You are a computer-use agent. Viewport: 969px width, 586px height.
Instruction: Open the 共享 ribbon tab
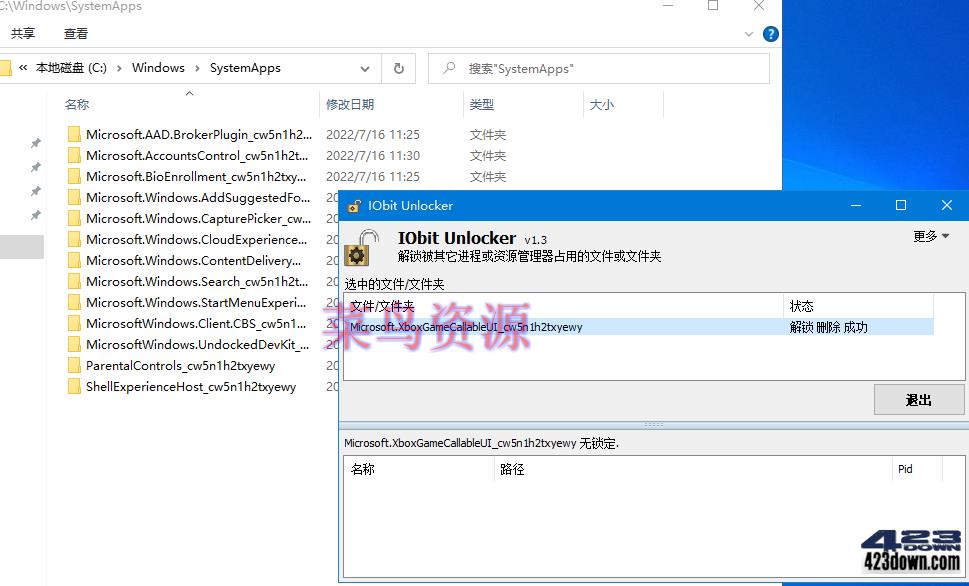23,34
